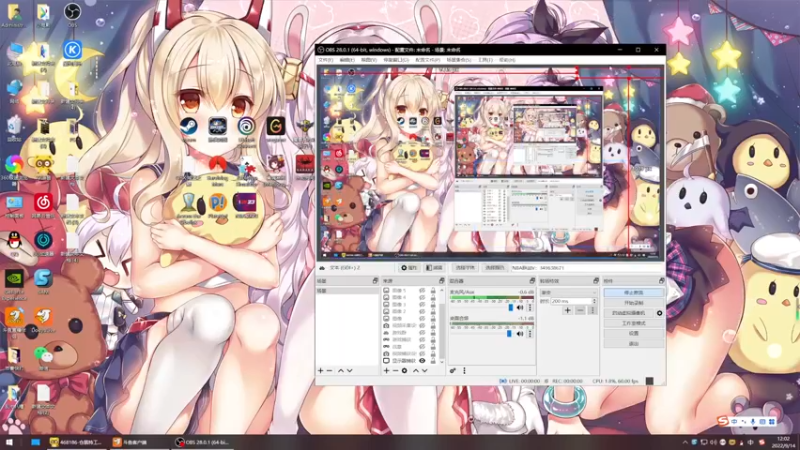Open Kugou music desktop icon
Image resolution: width=800 pixels, height=450 pixels.
(72, 53)
